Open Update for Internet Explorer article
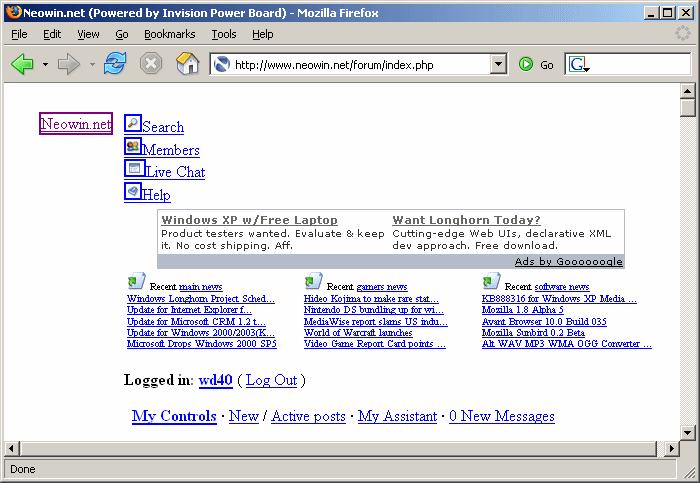The height and width of the screenshot is (483, 700). tap(189, 310)
